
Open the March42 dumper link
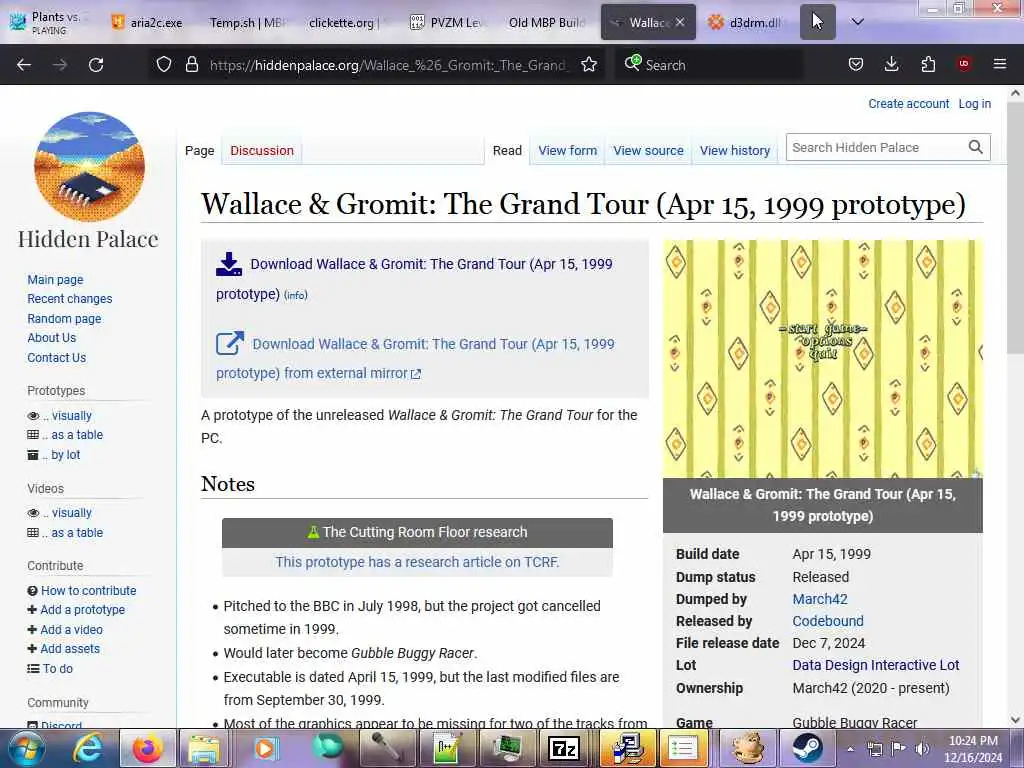coord(820,599)
